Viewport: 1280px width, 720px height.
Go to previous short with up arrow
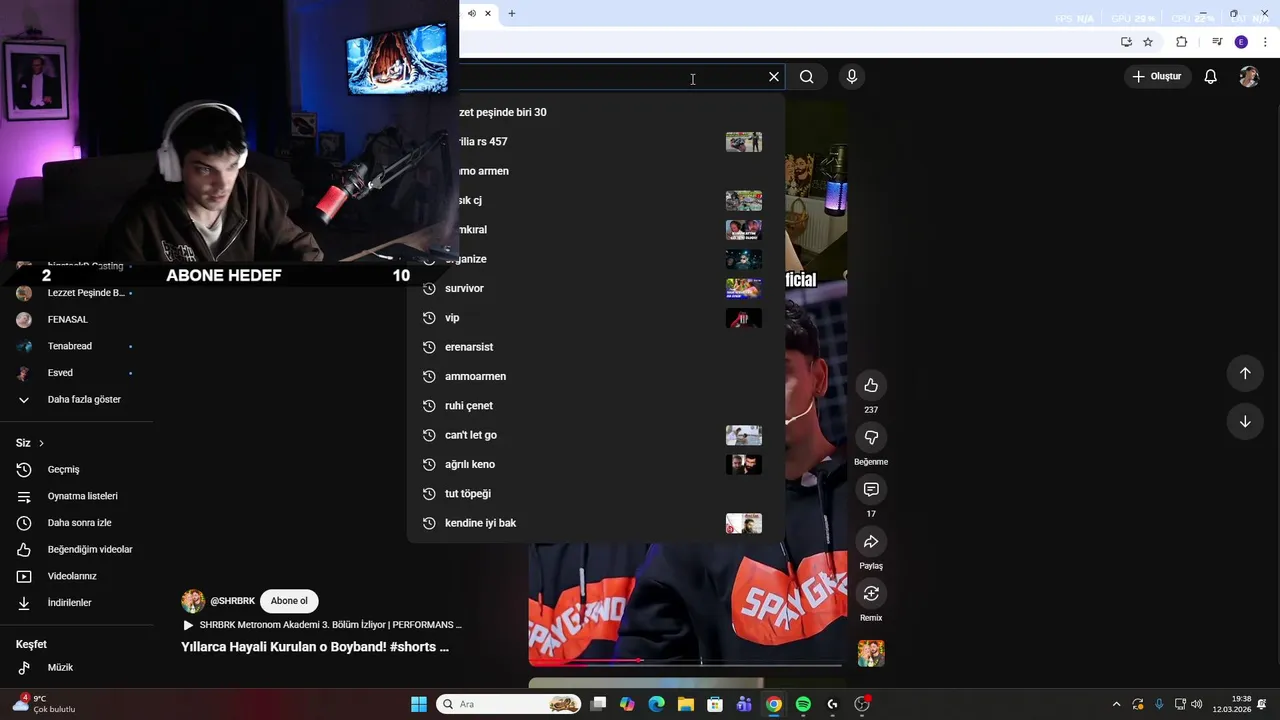click(1245, 373)
